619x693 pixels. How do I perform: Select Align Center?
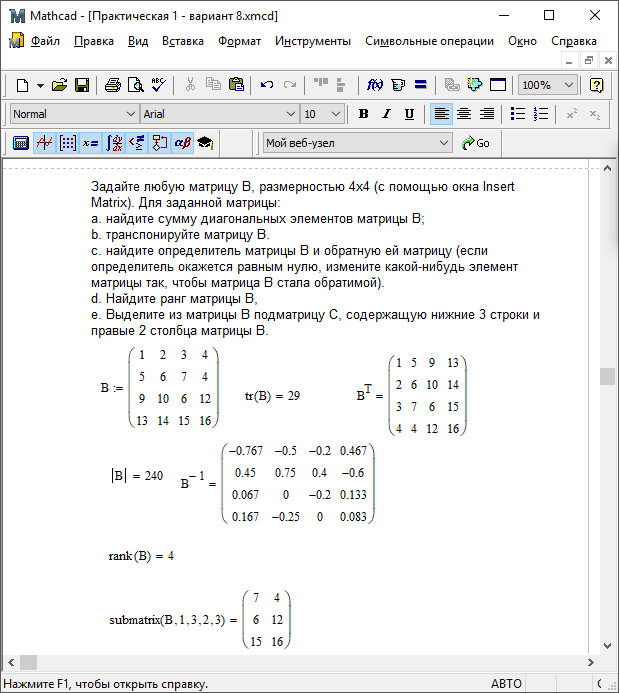[464, 114]
